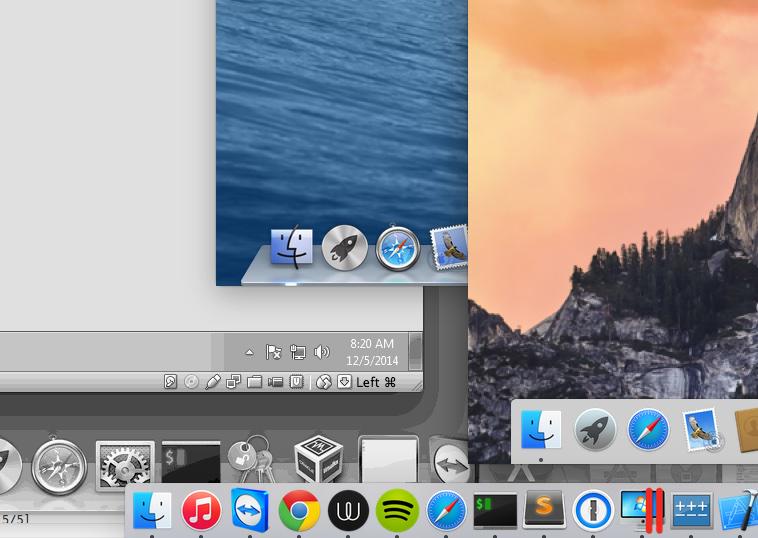The width and height of the screenshot is (758, 538).
Task: Open Safari in the bottom colored dock
Action: pyautogui.click(x=446, y=511)
